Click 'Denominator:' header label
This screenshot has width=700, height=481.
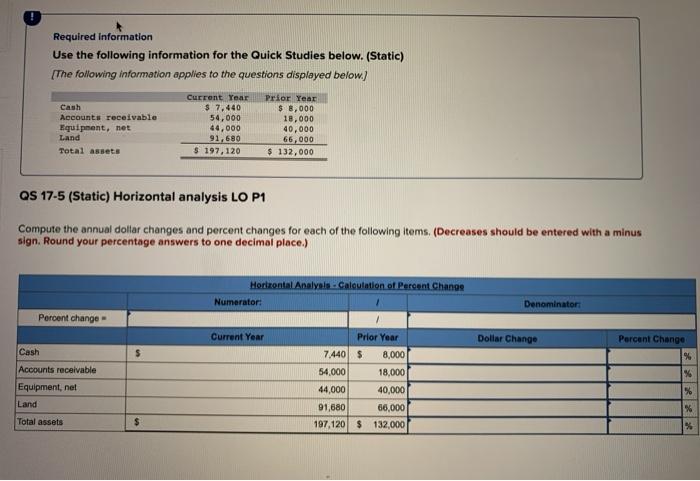pyautogui.click(x=552, y=304)
